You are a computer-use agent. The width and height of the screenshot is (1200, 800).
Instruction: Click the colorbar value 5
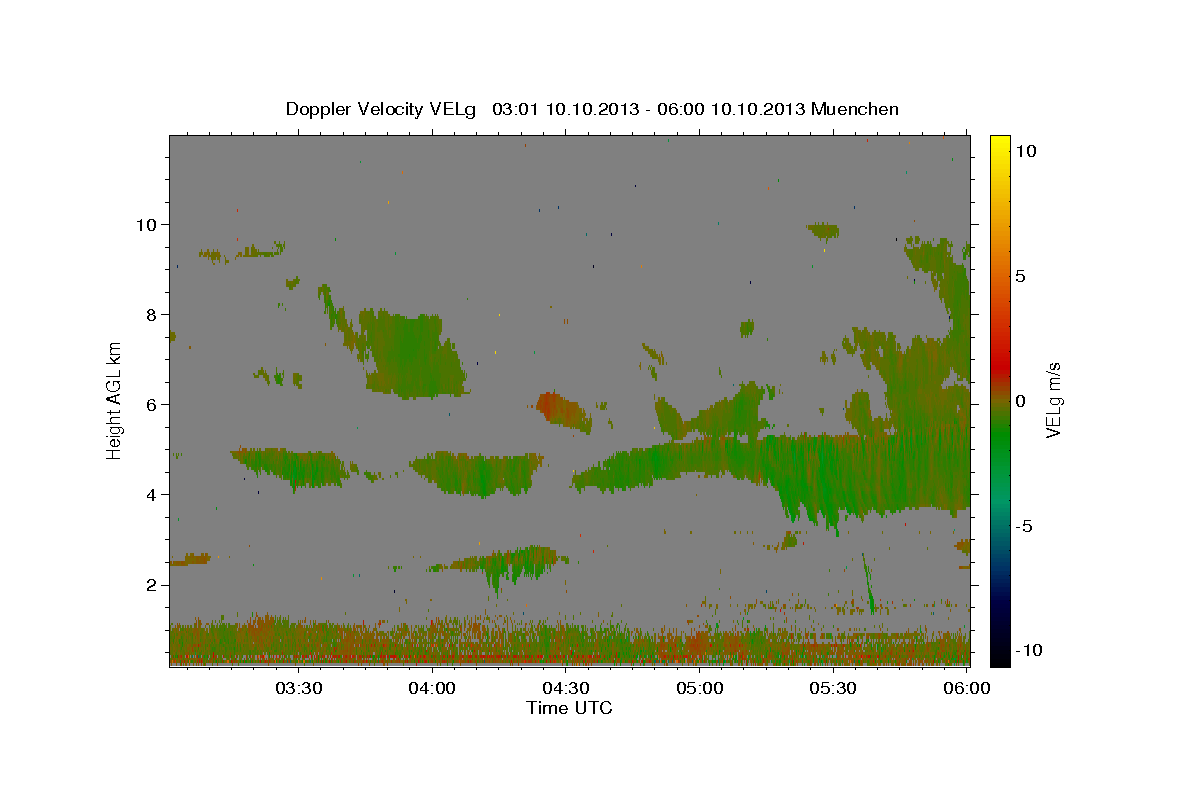[1022, 276]
